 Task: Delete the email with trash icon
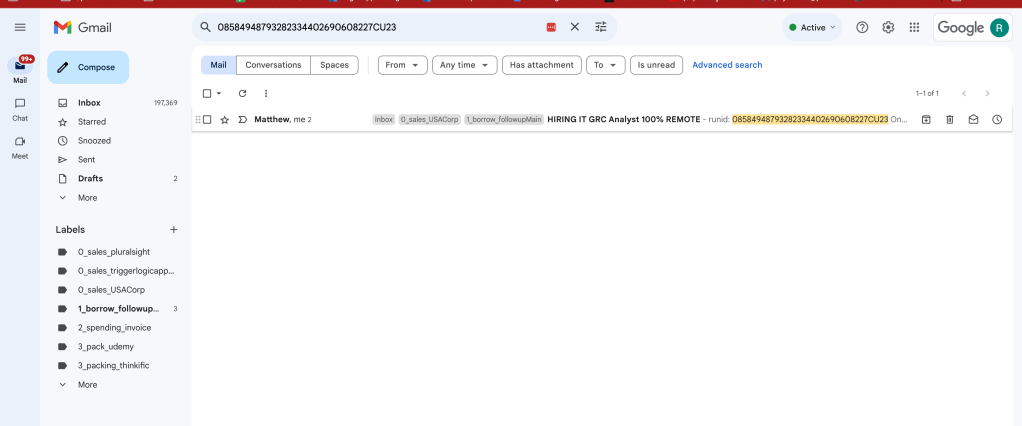click(950, 119)
